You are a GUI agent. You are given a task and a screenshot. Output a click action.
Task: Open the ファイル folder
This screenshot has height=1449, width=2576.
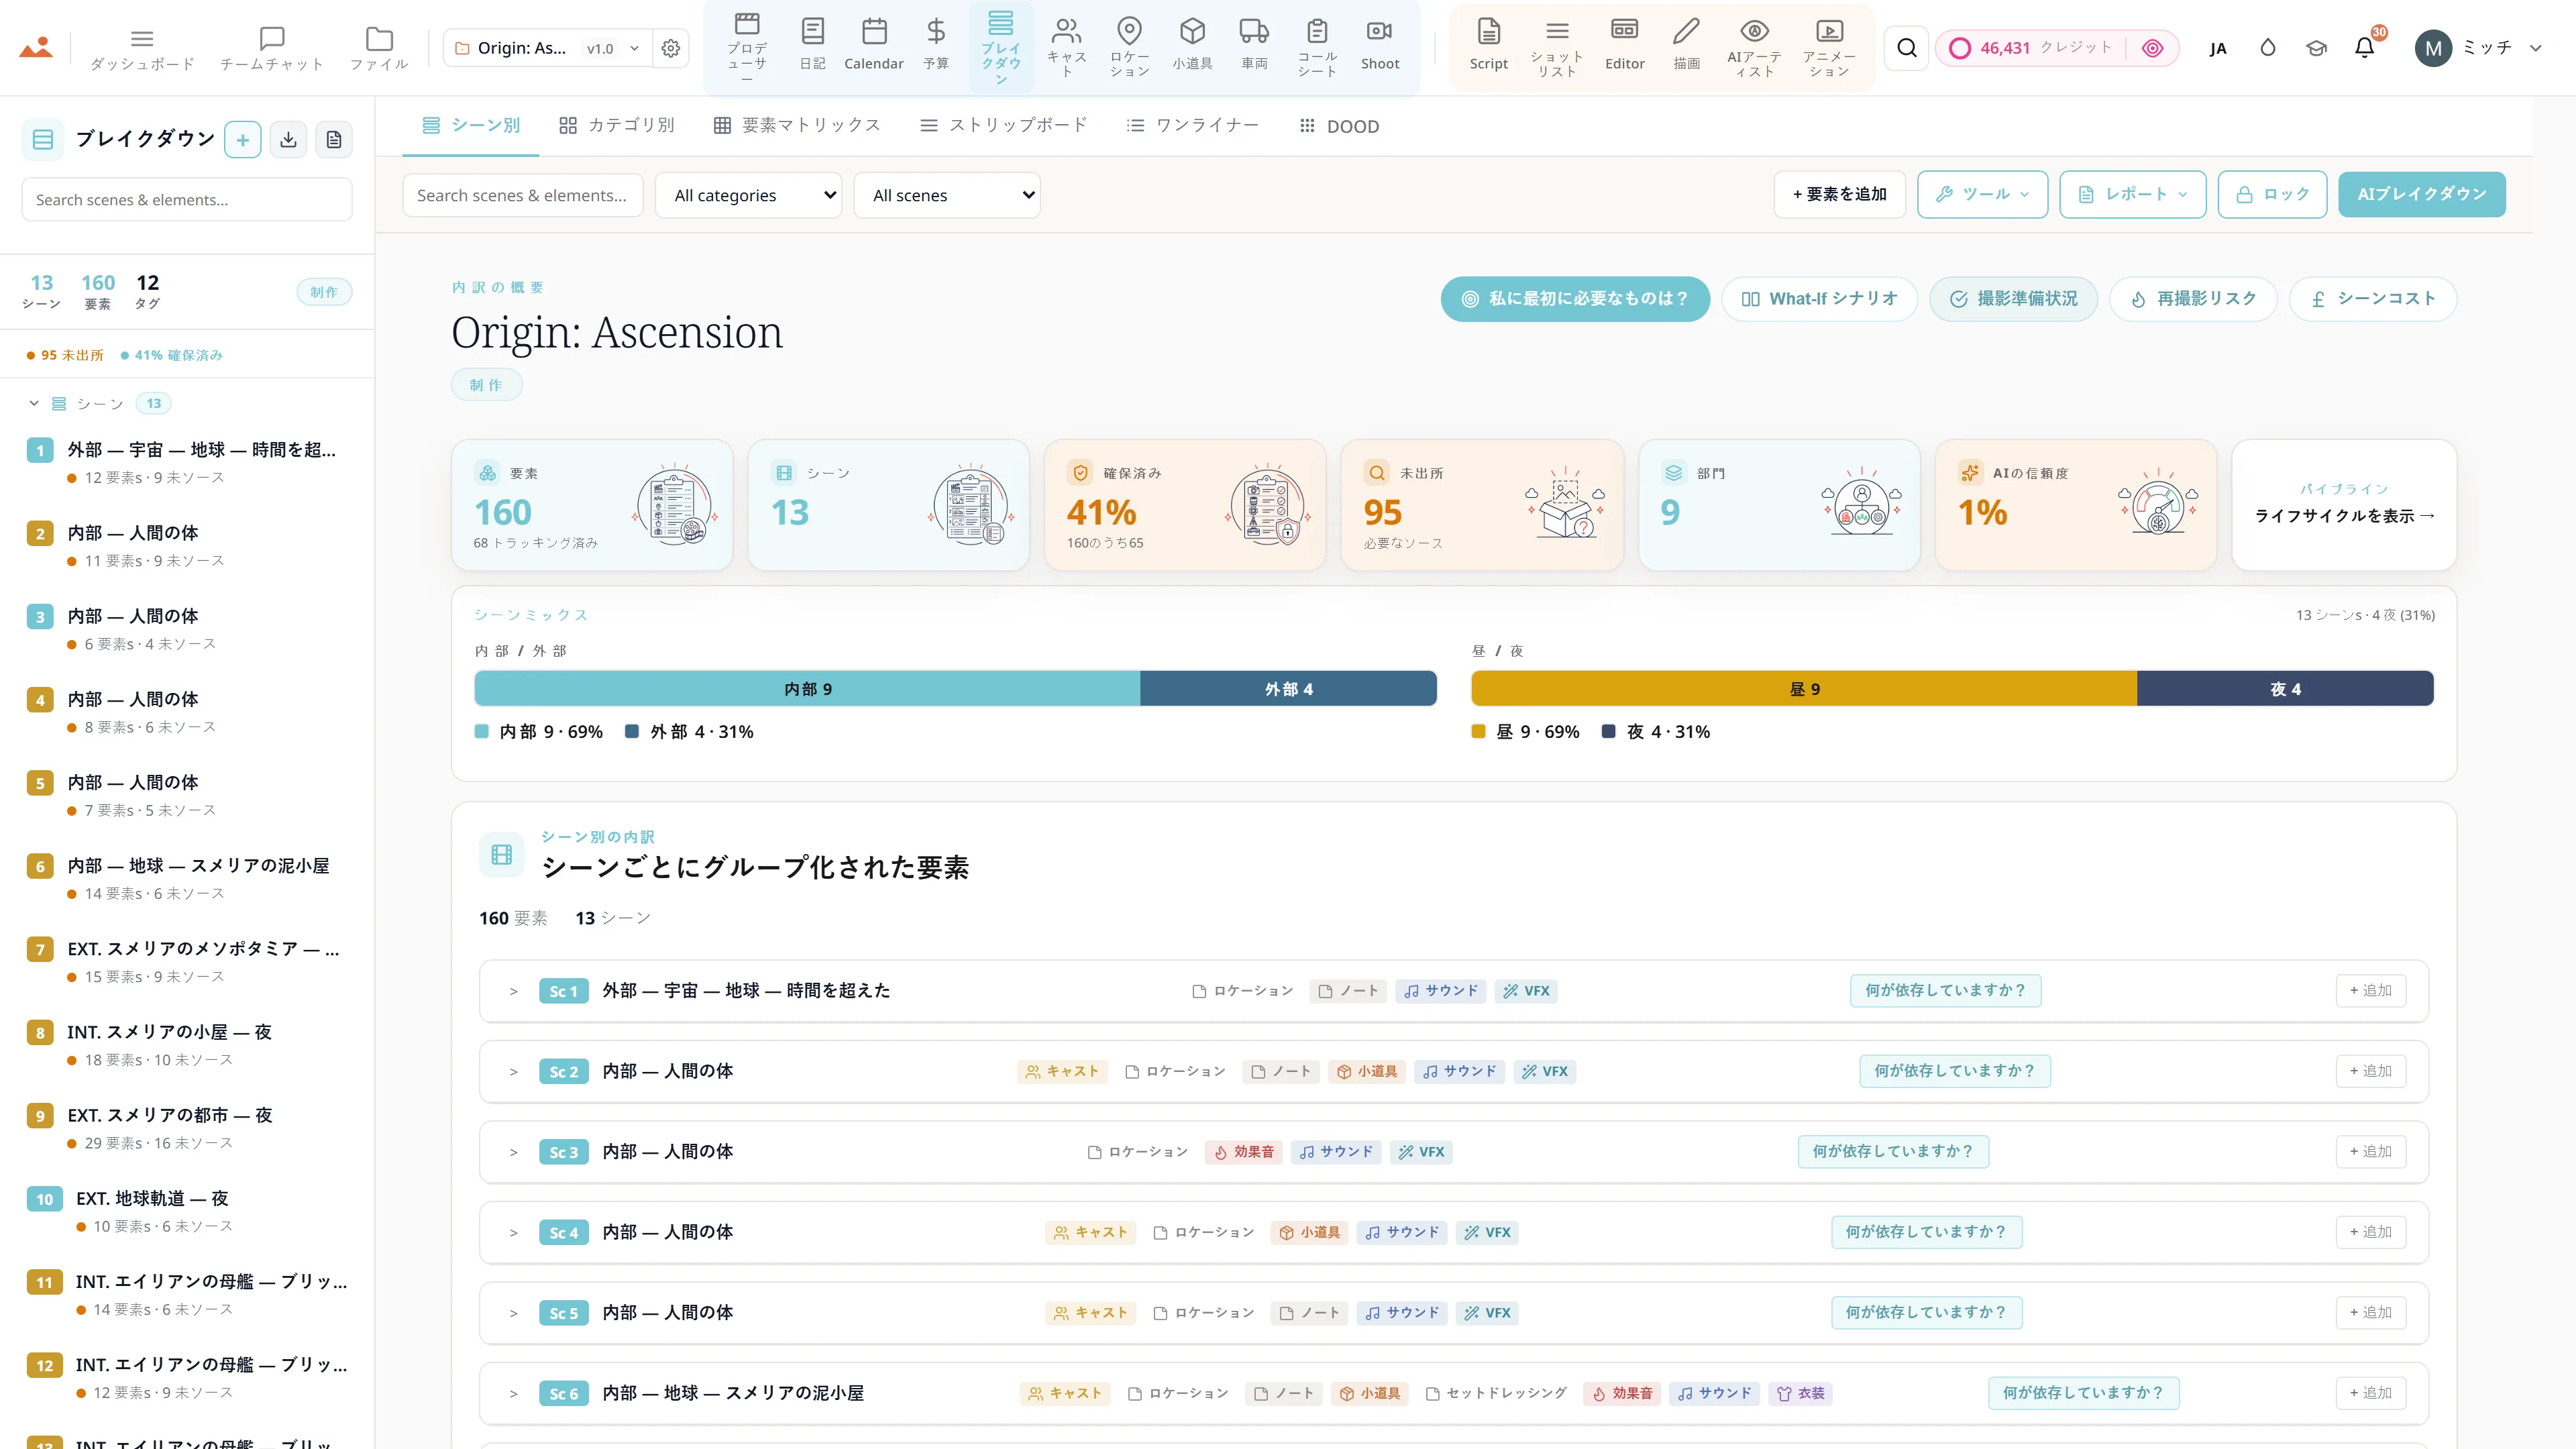pos(379,47)
